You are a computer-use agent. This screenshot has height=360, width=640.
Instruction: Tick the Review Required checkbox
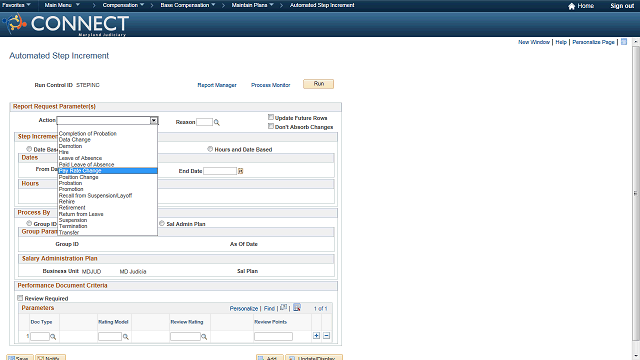[20, 298]
